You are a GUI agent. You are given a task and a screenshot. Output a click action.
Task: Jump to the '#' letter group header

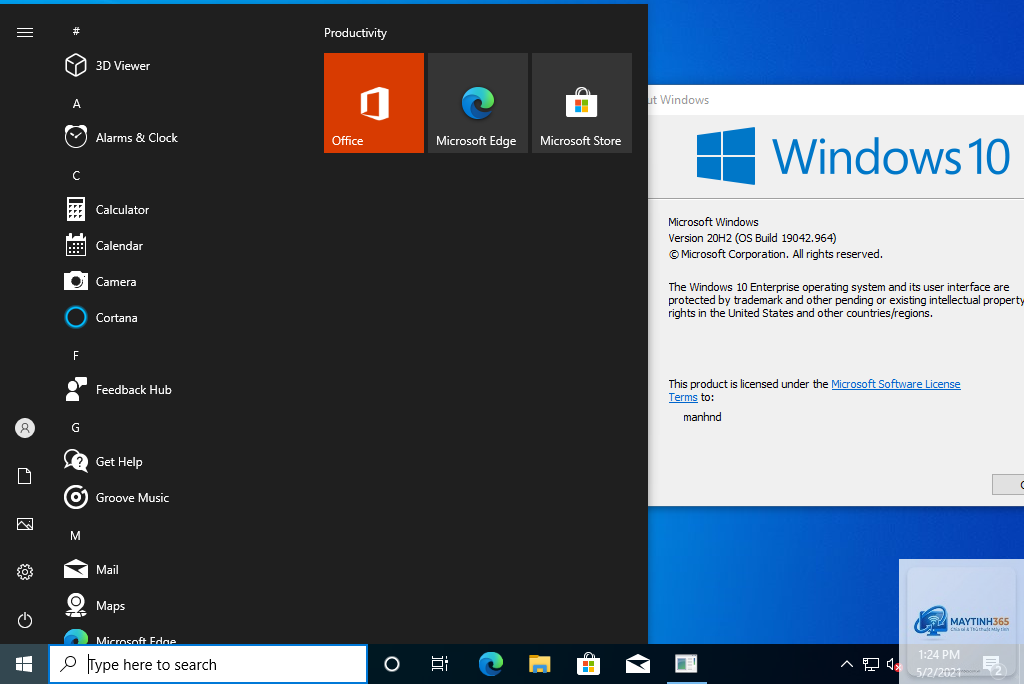tap(76, 31)
